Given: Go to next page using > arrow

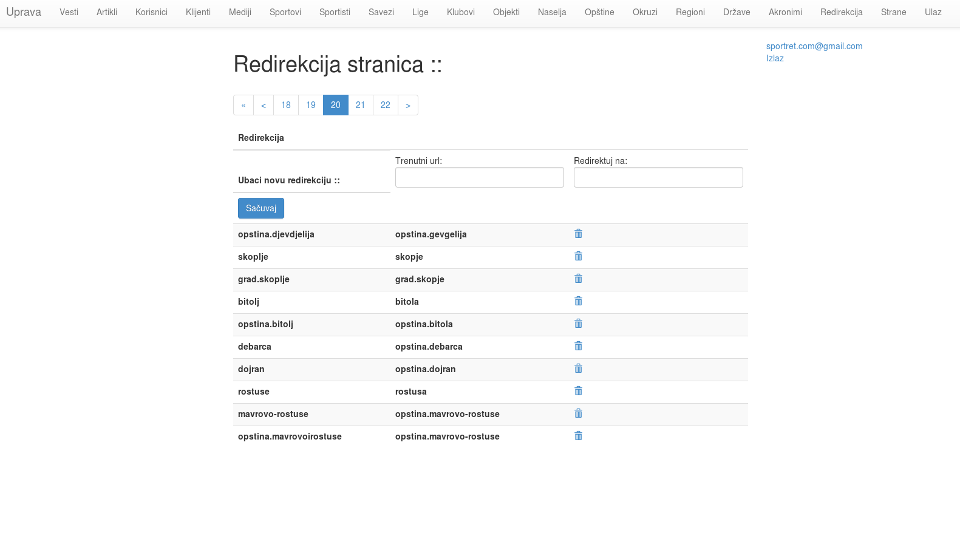Looking at the screenshot, I should (x=408, y=105).
